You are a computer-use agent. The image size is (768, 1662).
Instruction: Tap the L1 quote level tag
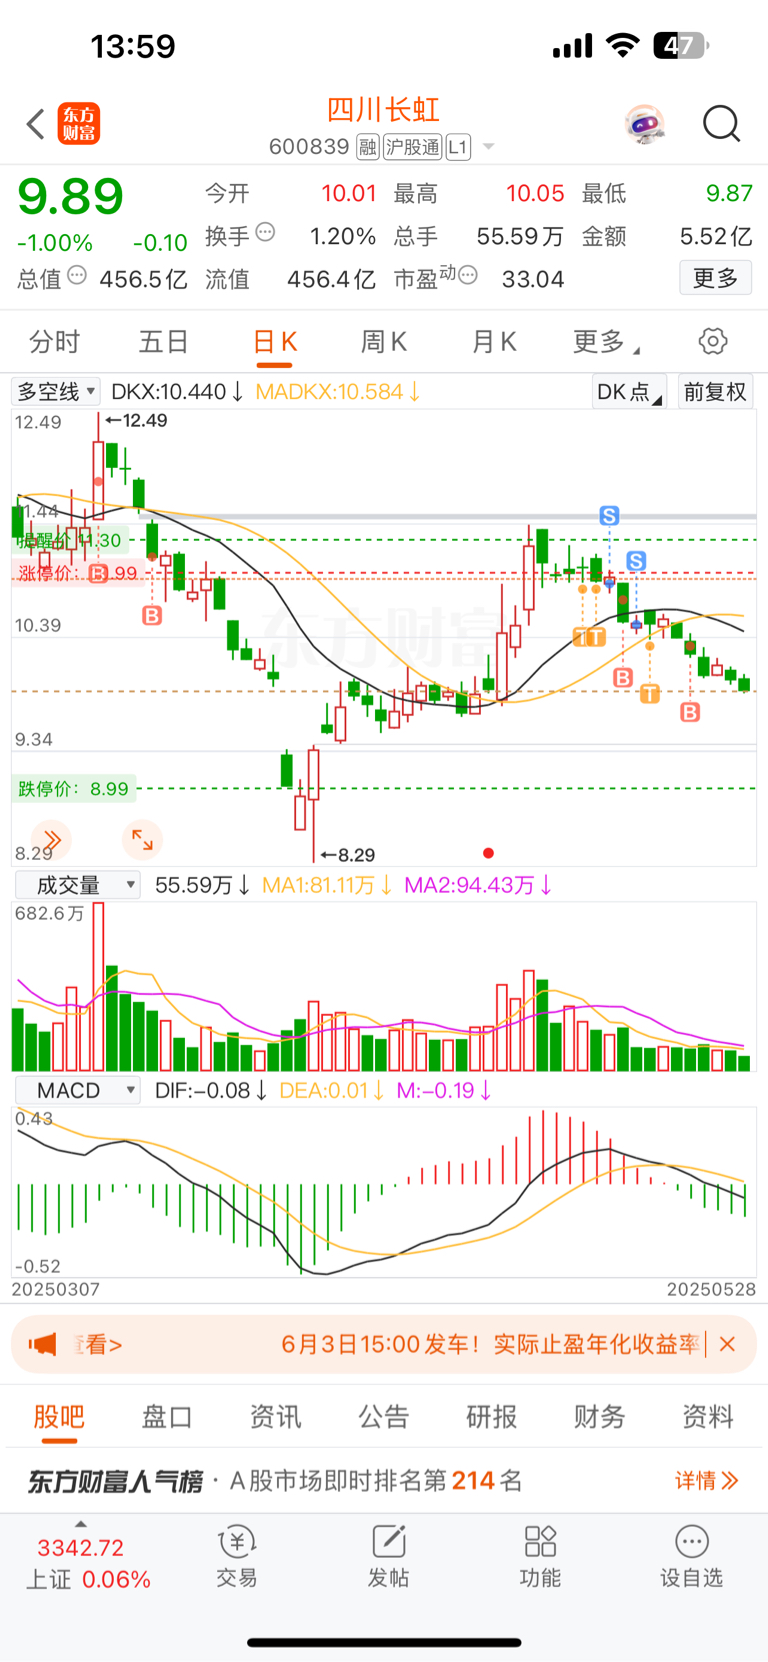pos(458,147)
